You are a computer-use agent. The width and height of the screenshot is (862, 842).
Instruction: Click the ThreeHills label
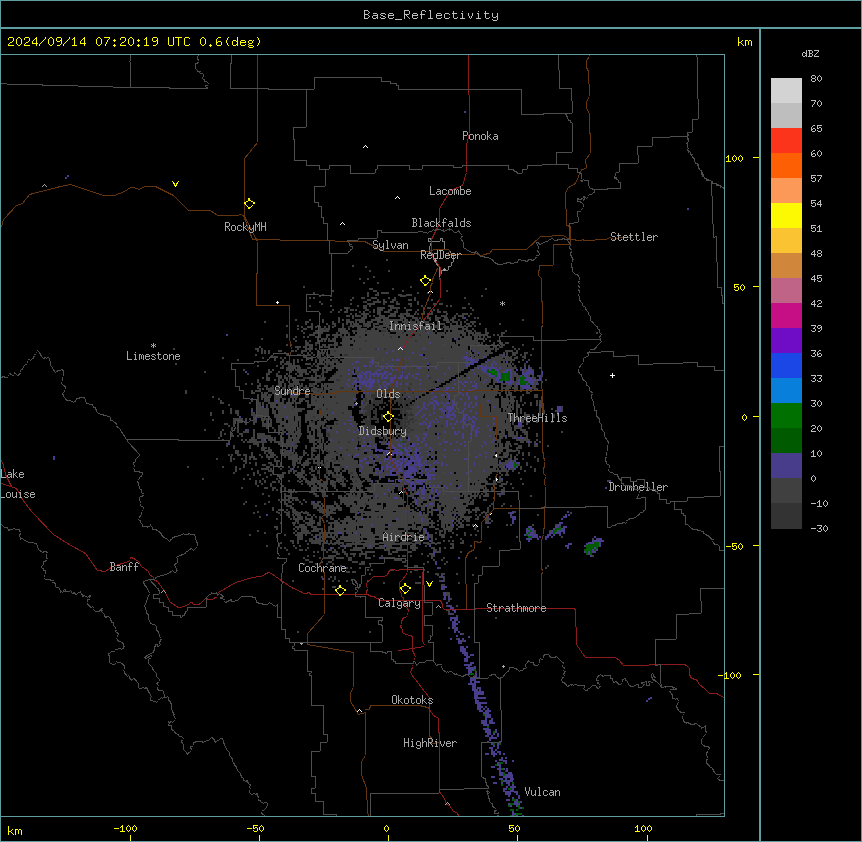(537, 418)
